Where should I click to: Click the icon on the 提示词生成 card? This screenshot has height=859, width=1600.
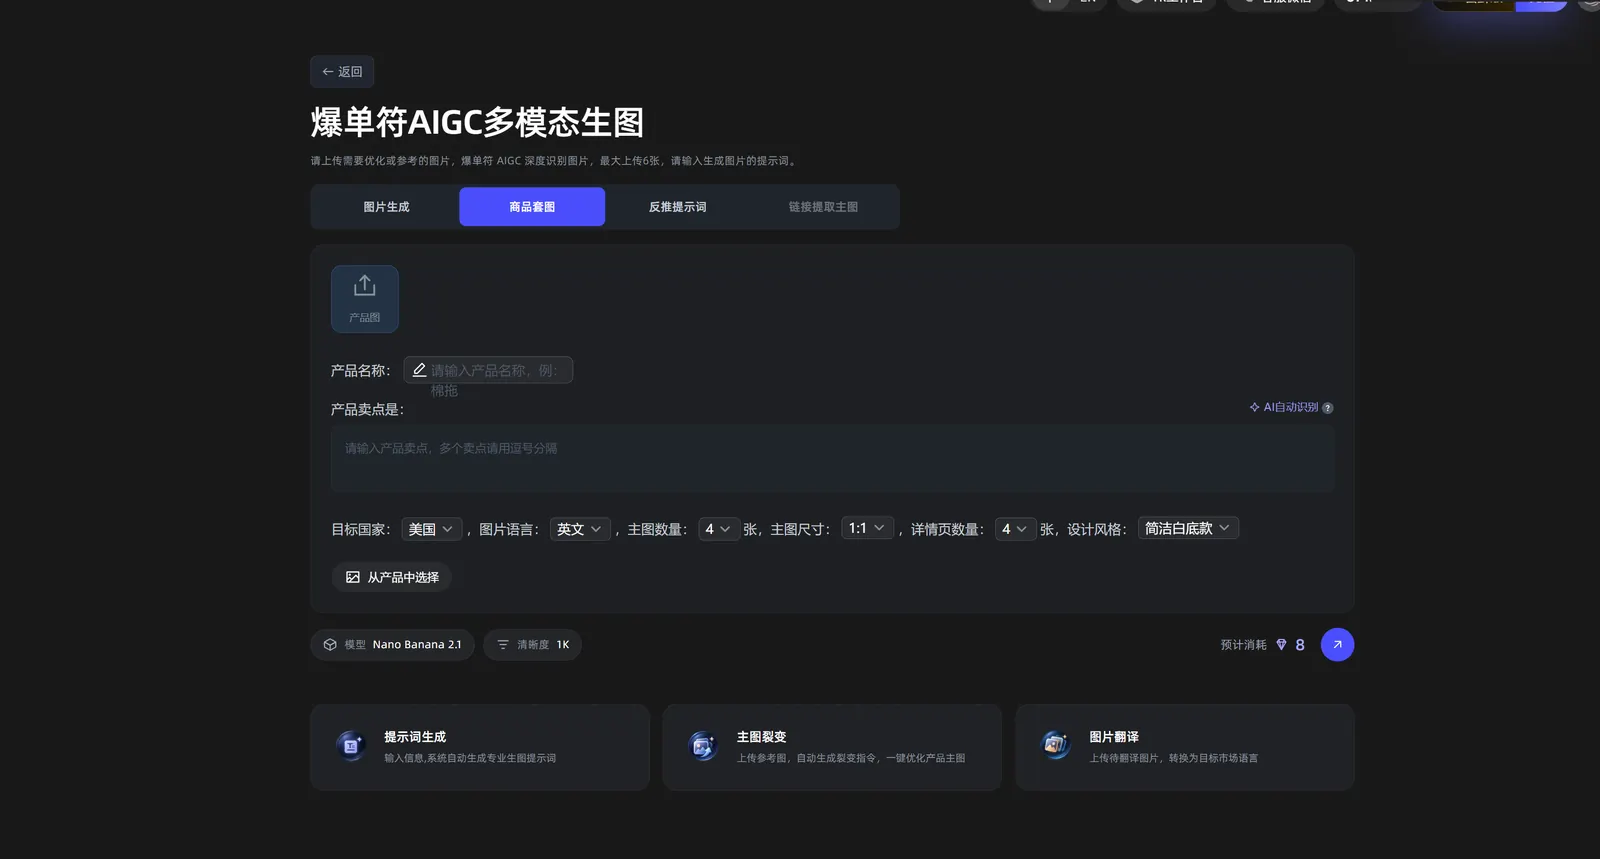point(351,746)
